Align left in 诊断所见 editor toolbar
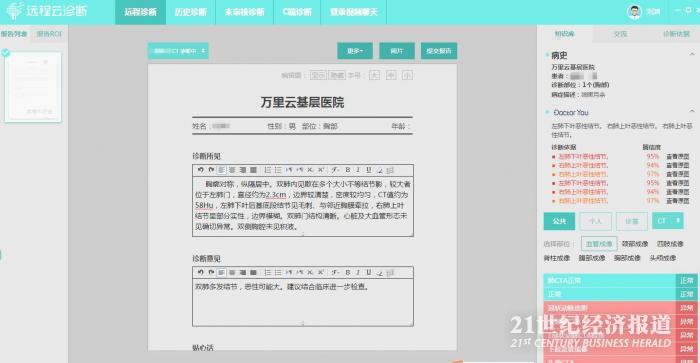This screenshot has width=700, height=363. point(221,170)
